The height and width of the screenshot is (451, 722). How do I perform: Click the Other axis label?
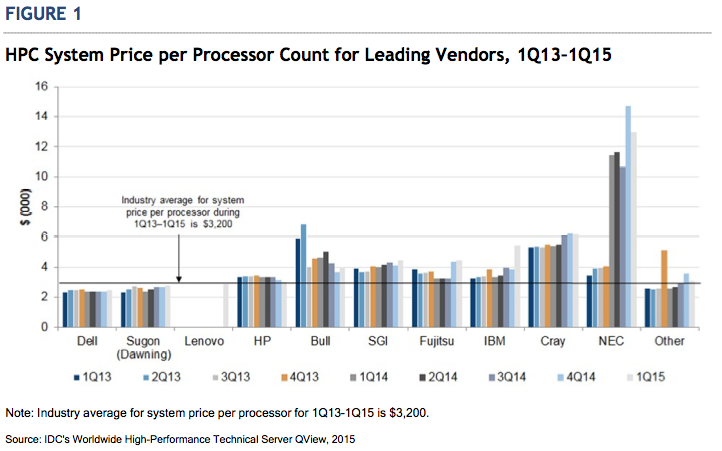pos(669,341)
